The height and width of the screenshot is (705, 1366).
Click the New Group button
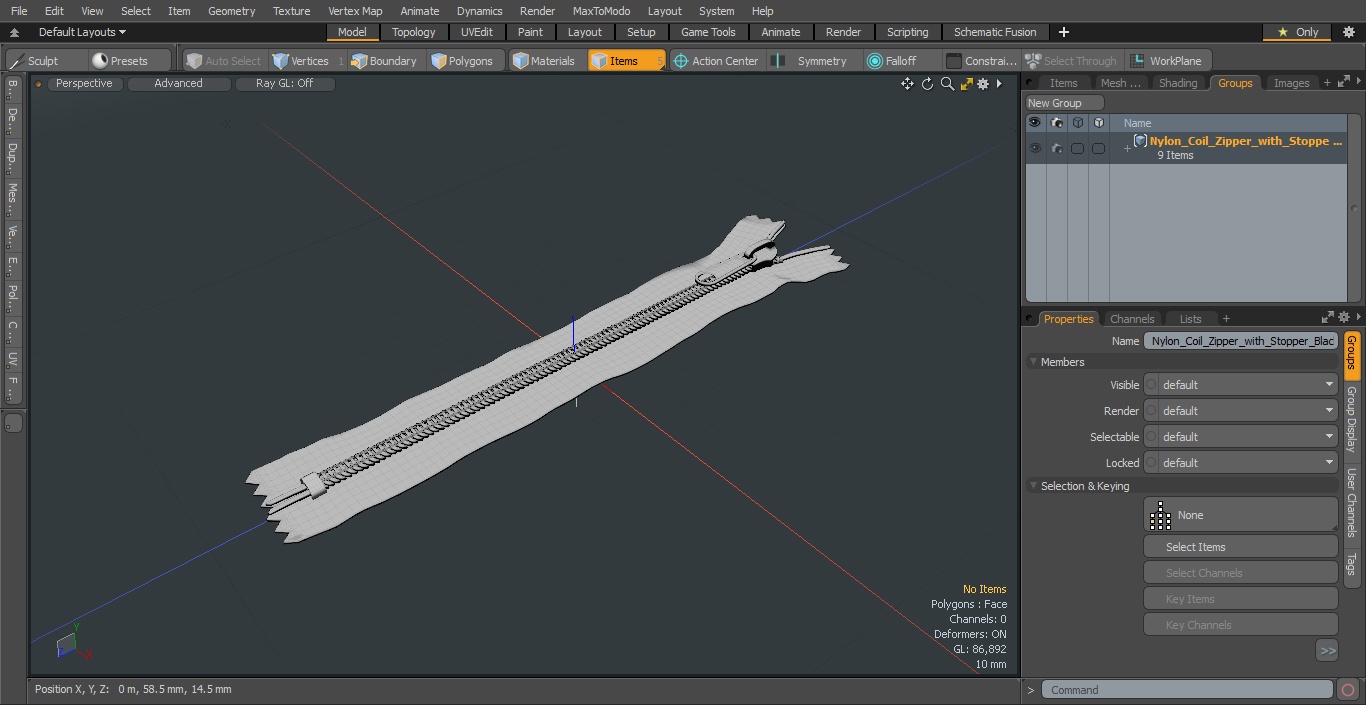click(x=1064, y=103)
